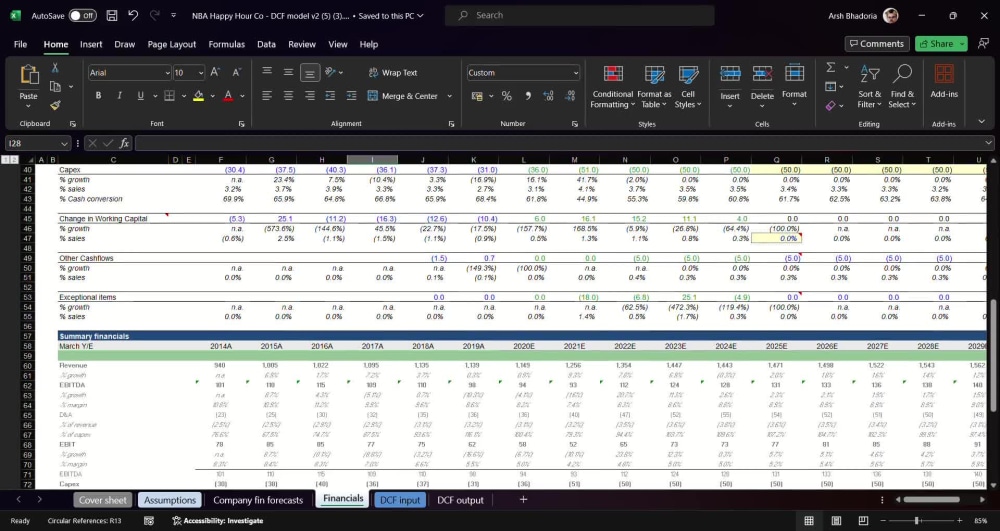The image size is (1000, 531).
Task: Expand Merge & Center dropdown arrow
Action: click(x=450, y=96)
